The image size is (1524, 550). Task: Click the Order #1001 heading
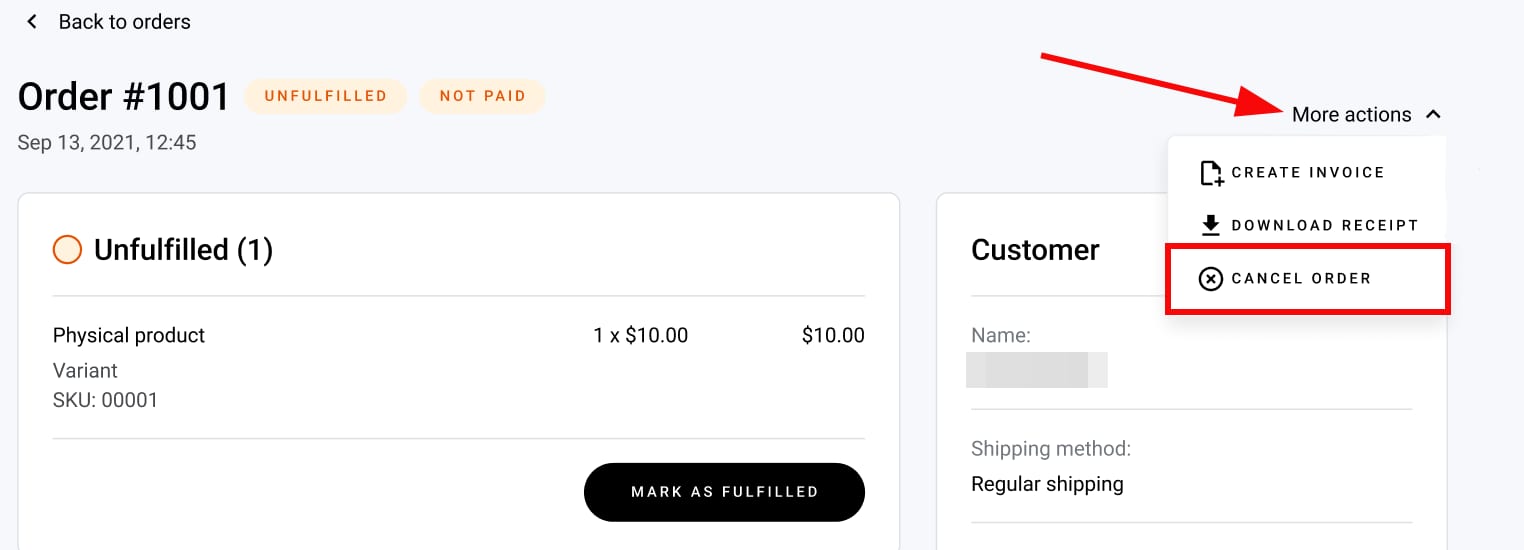[124, 96]
